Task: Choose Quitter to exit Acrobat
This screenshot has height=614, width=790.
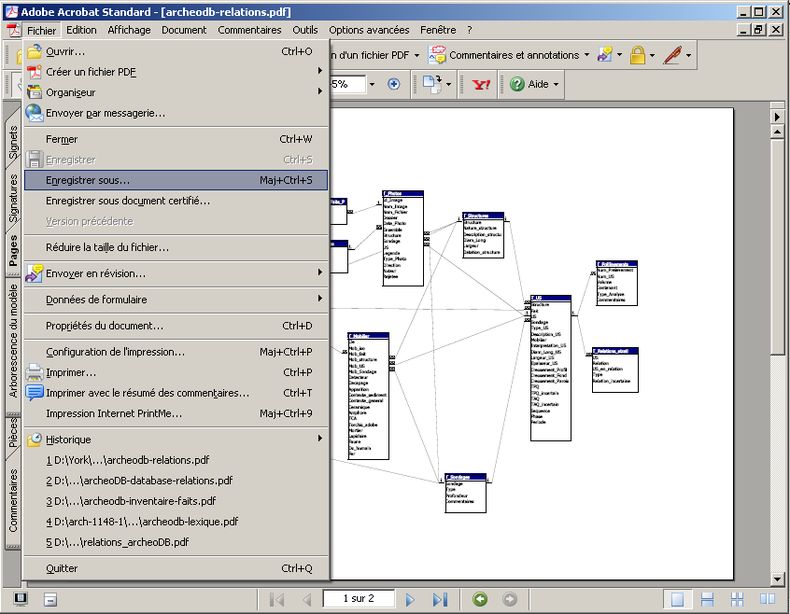Action: (x=176, y=568)
